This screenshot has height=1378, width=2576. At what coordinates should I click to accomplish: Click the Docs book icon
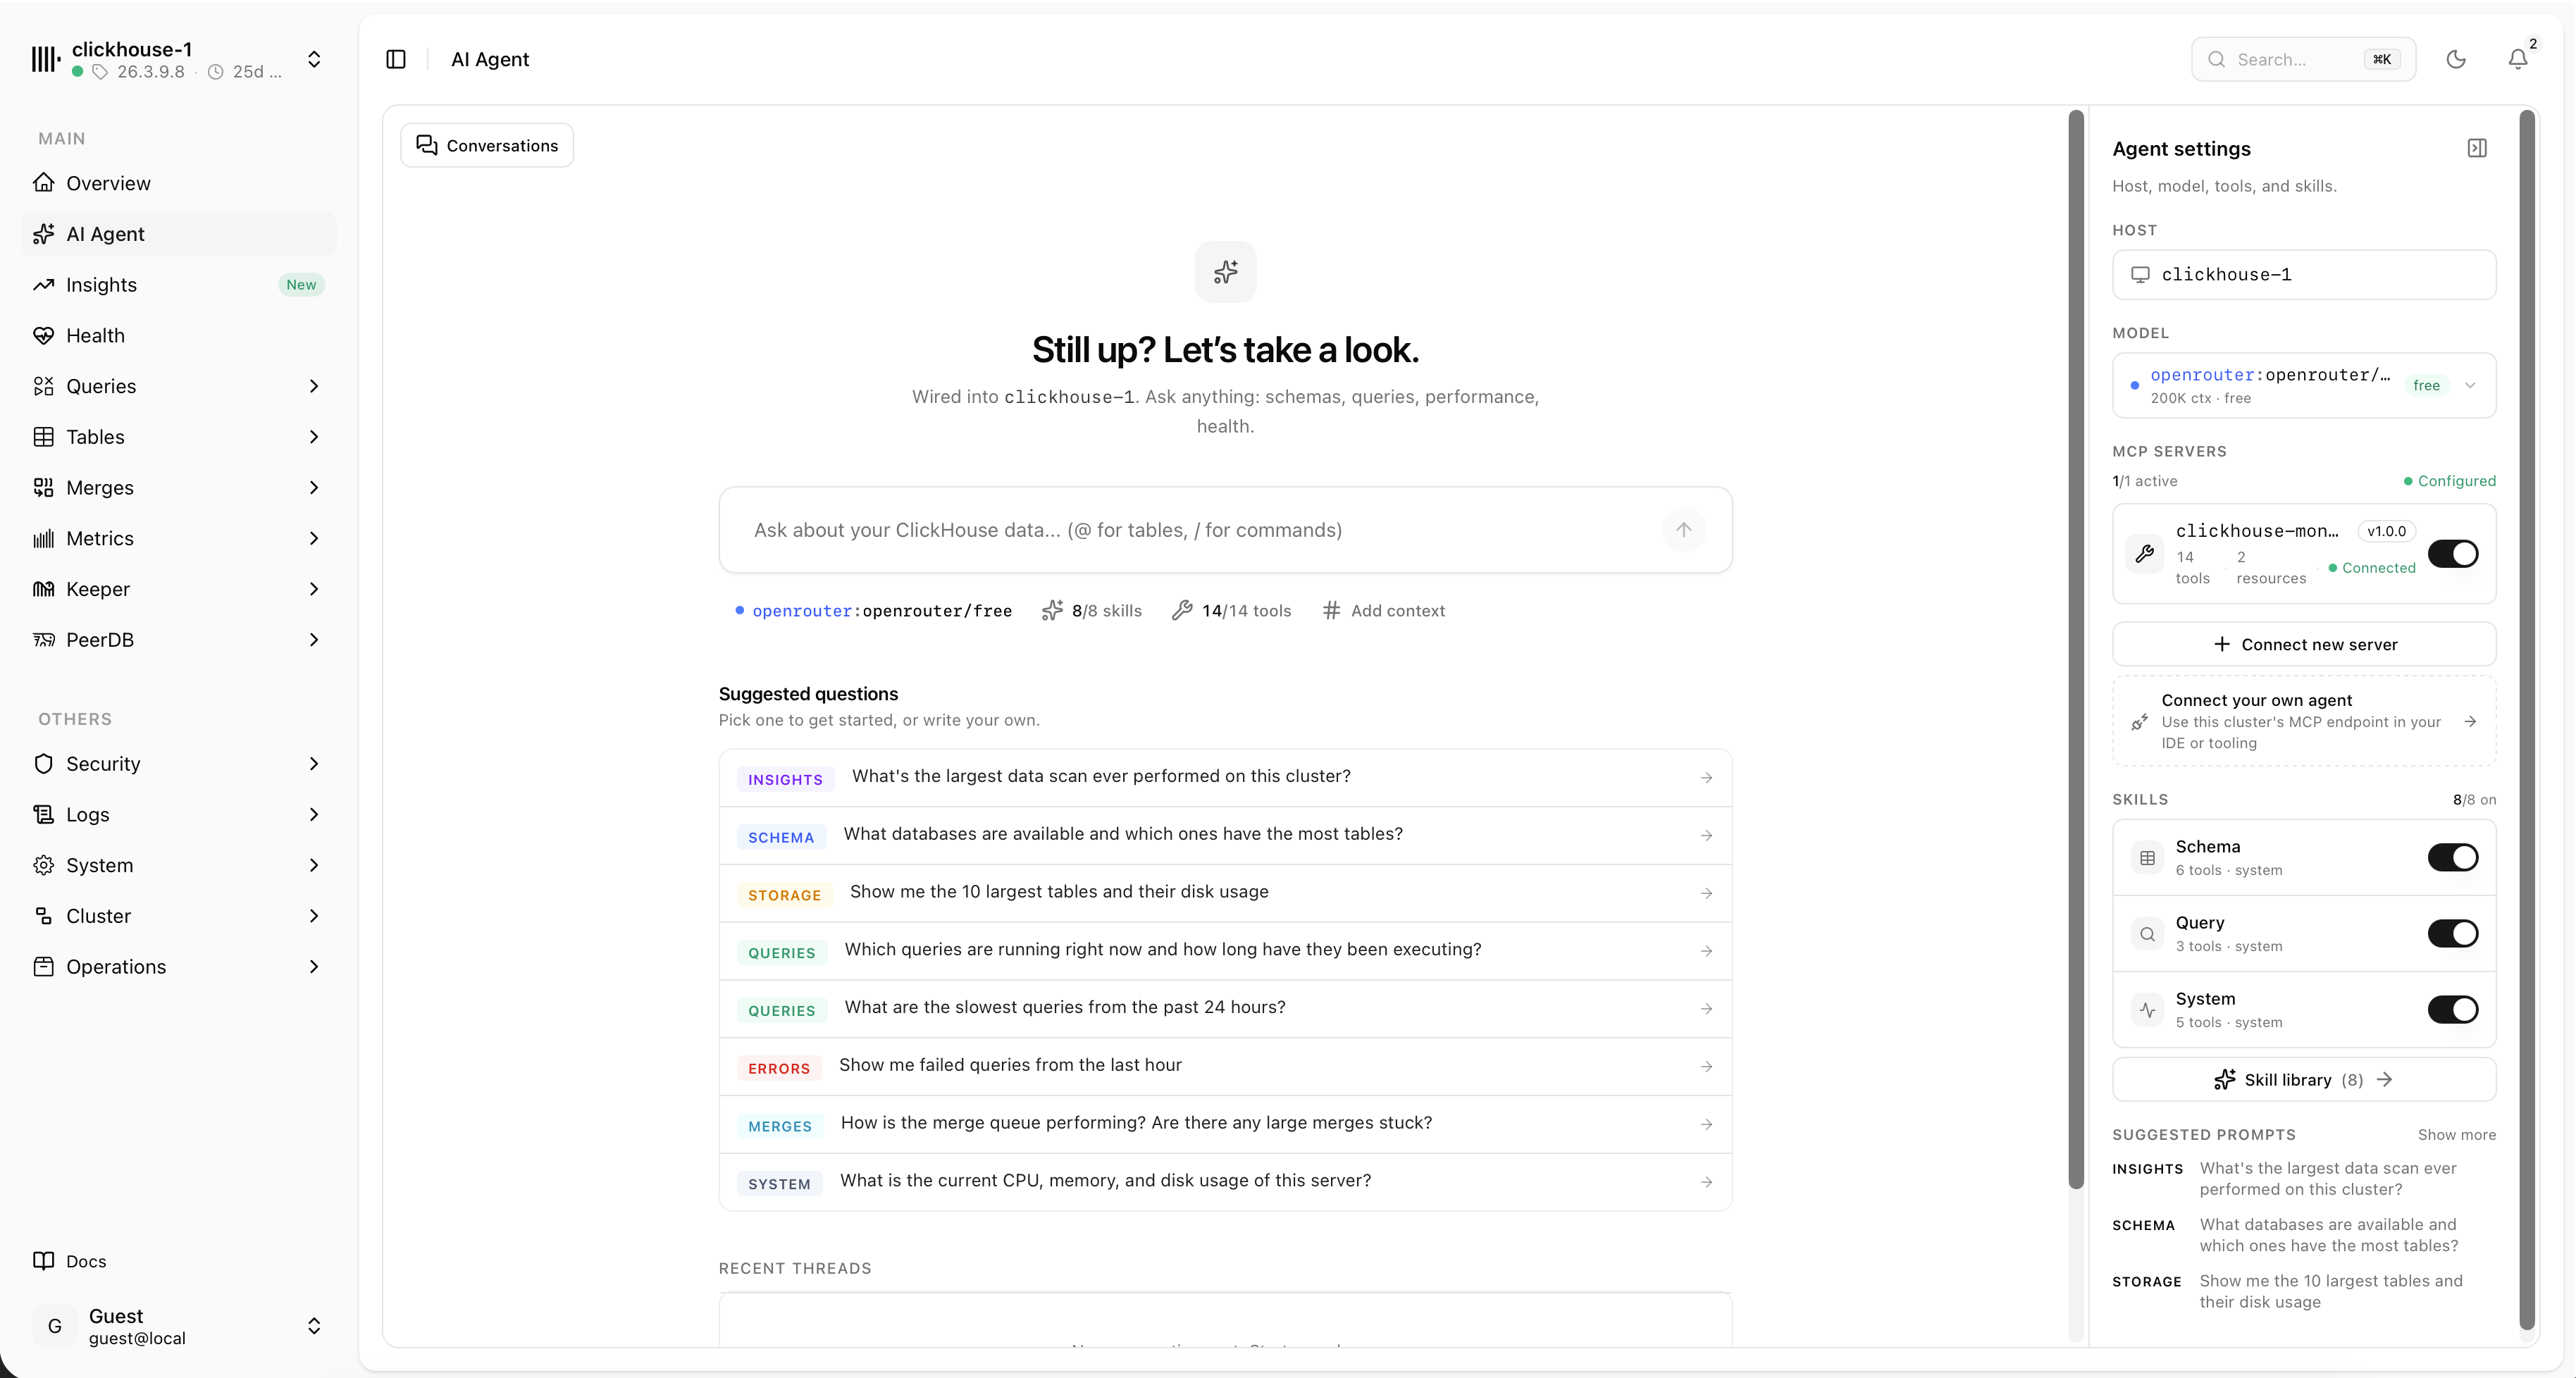click(43, 1261)
